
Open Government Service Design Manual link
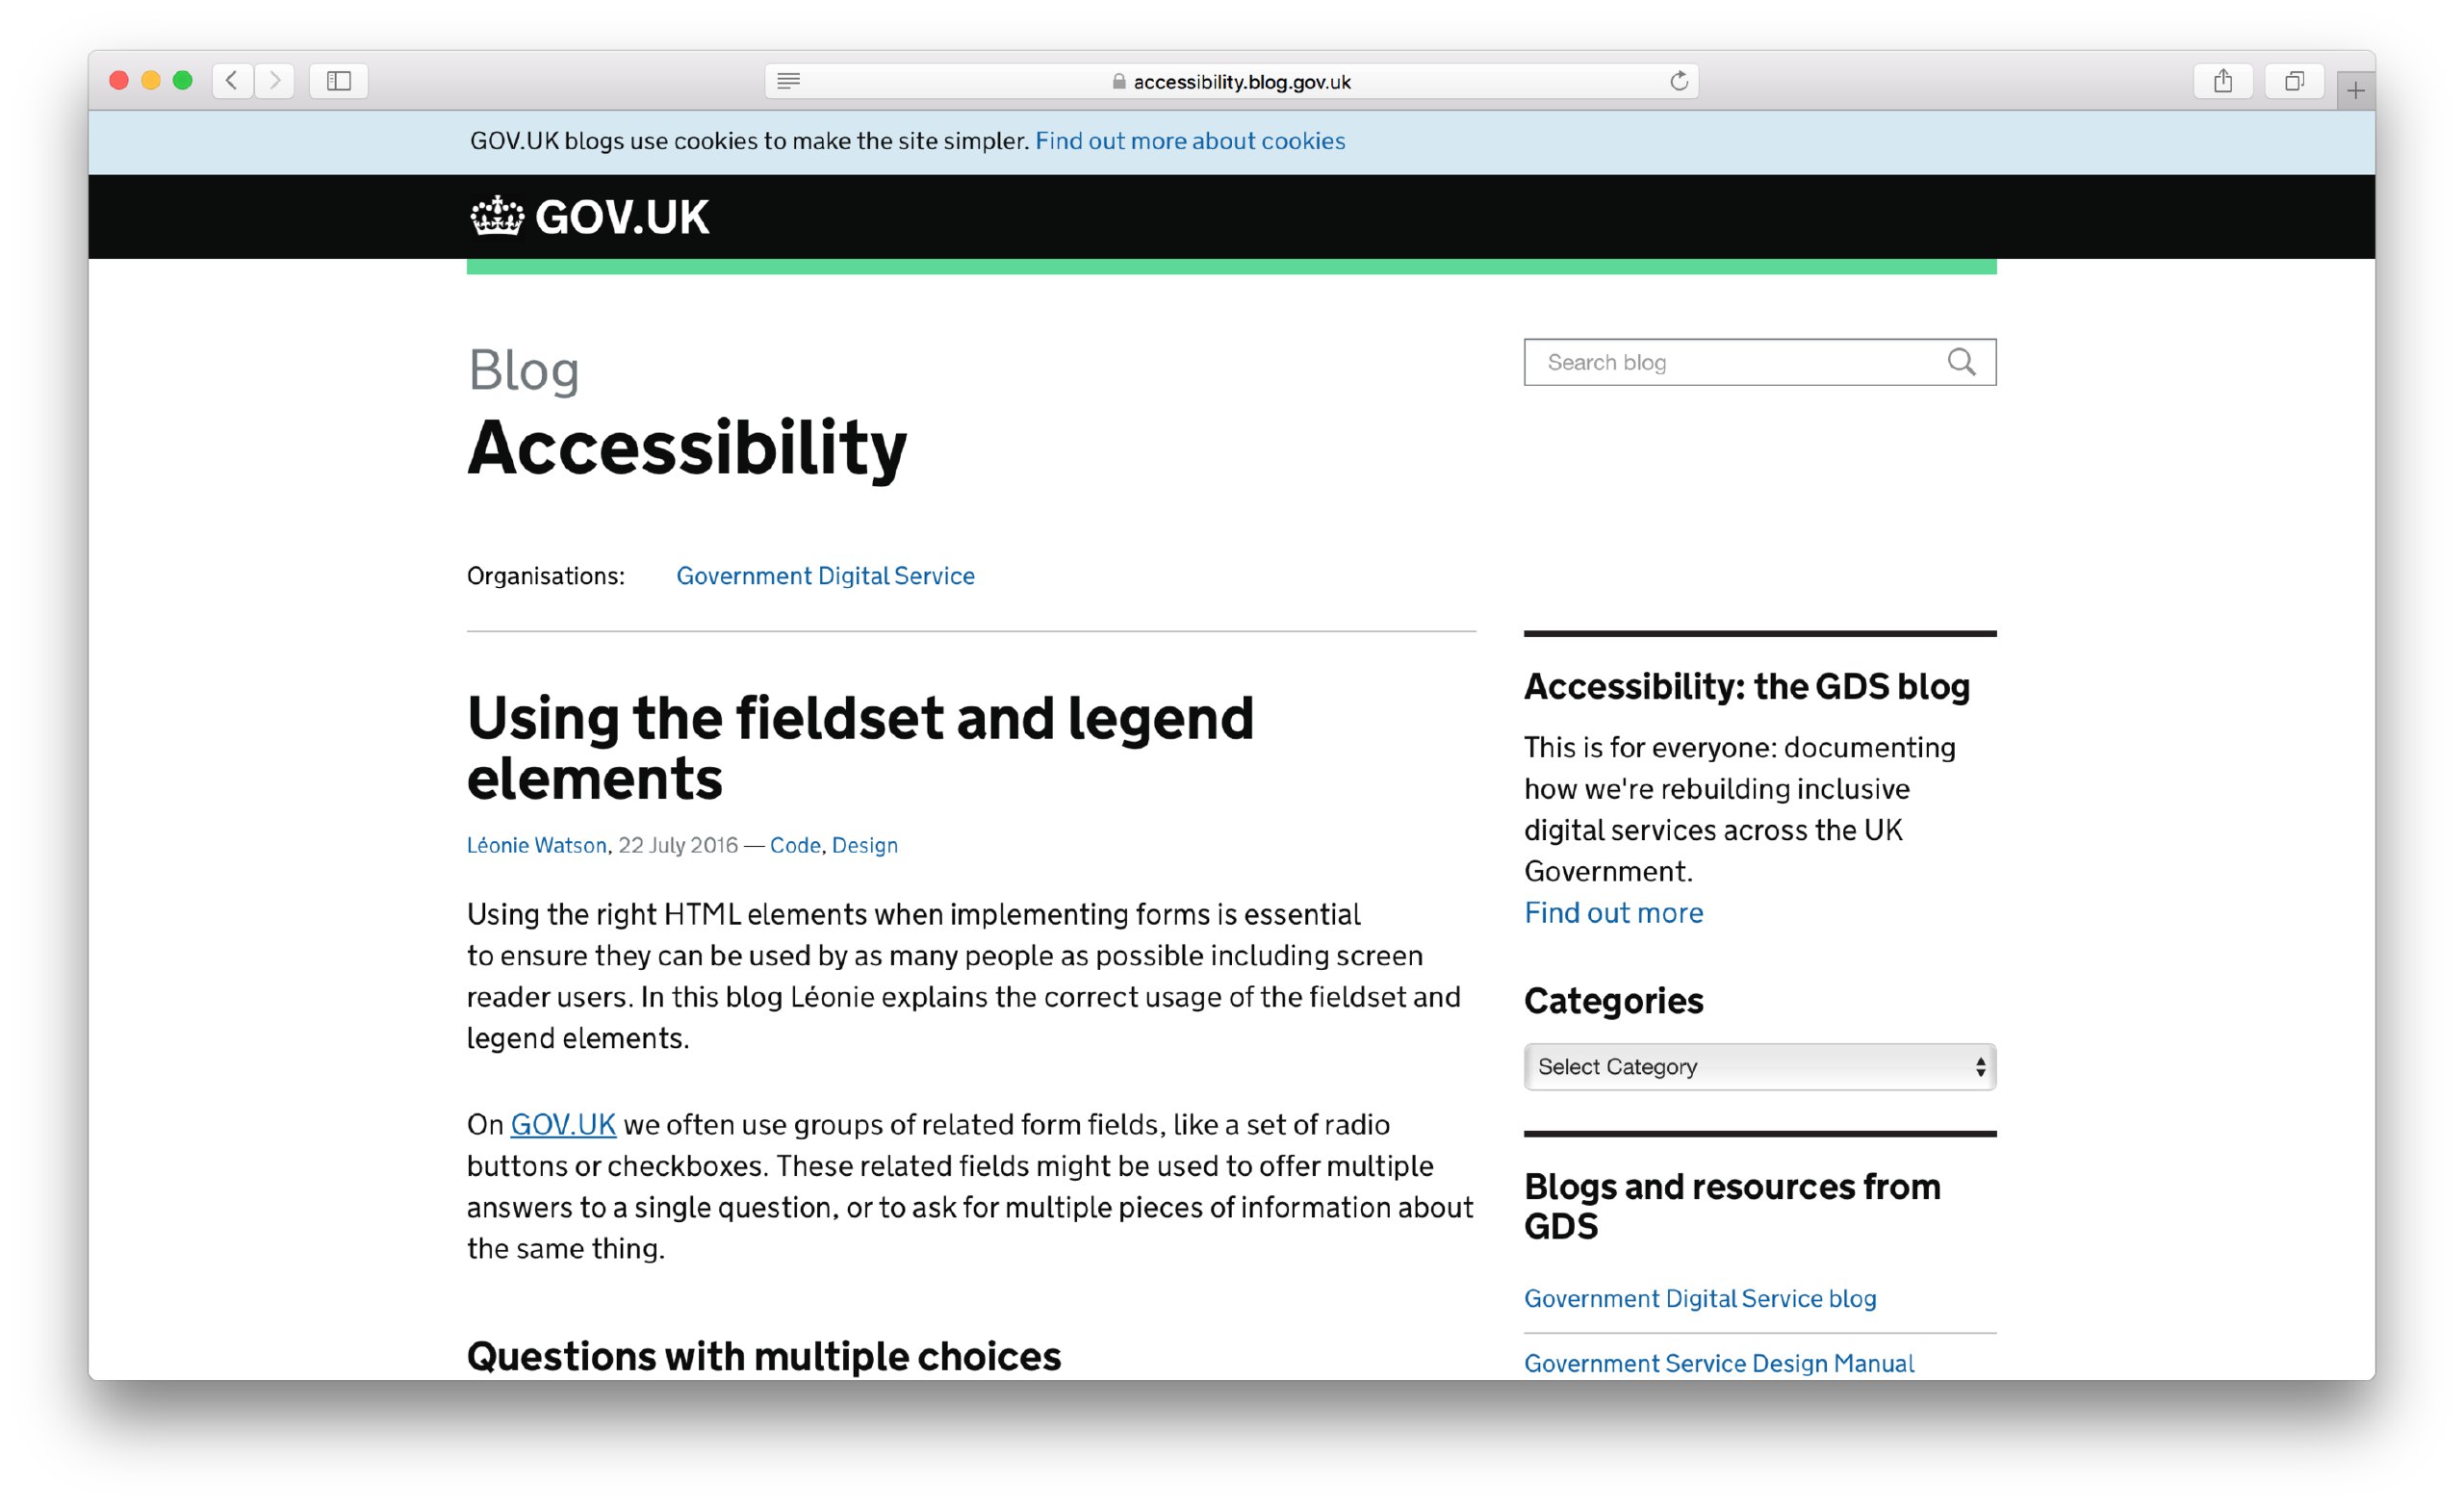coord(1719,1363)
